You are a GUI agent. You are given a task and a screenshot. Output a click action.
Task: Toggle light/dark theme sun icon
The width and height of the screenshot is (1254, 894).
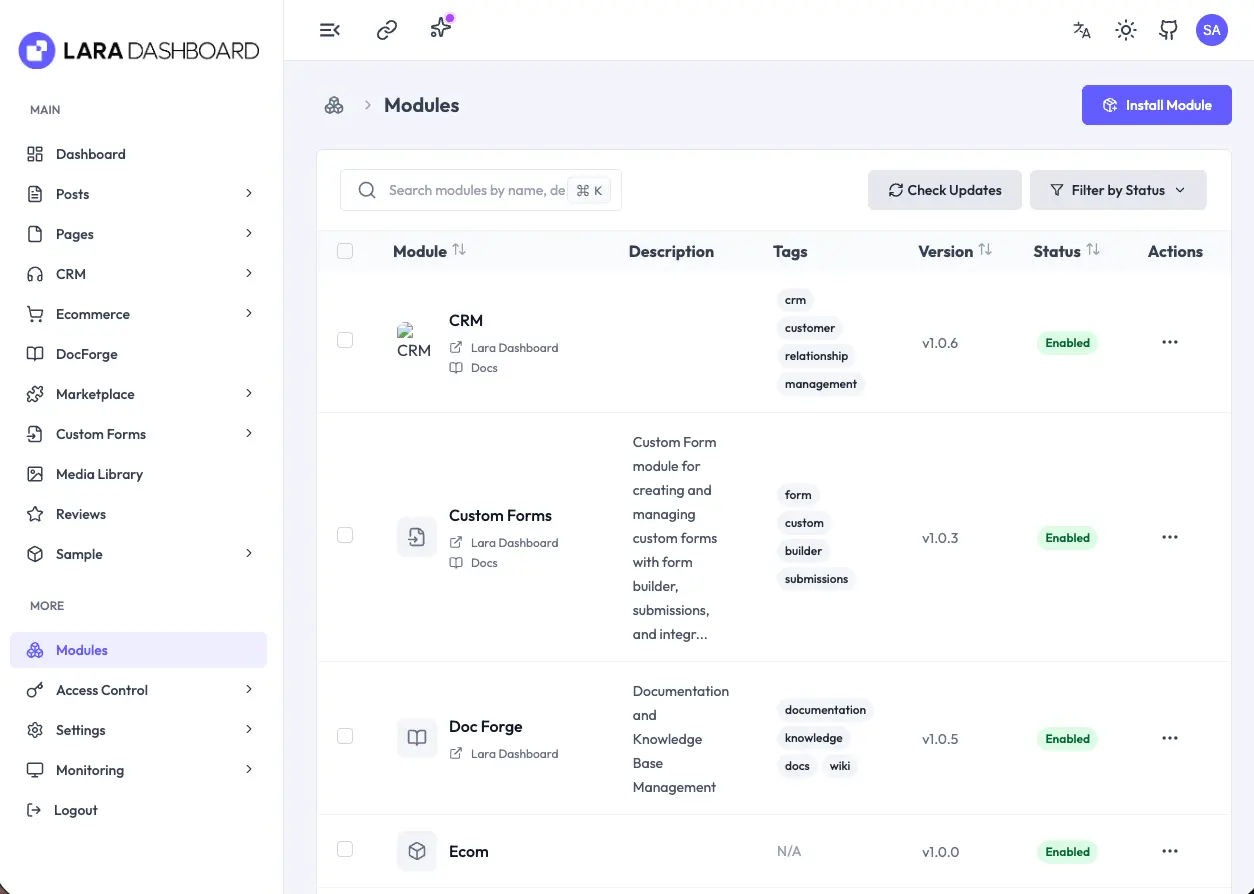[x=1126, y=30]
